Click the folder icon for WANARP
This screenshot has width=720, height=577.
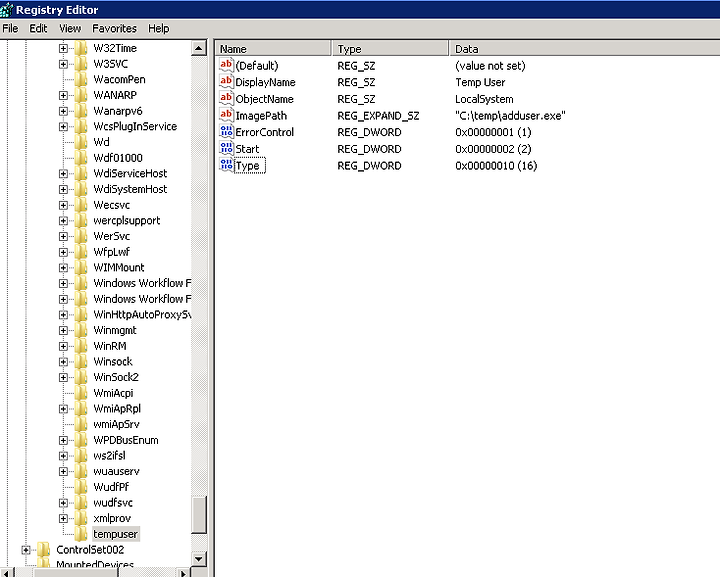click(81, 95)
